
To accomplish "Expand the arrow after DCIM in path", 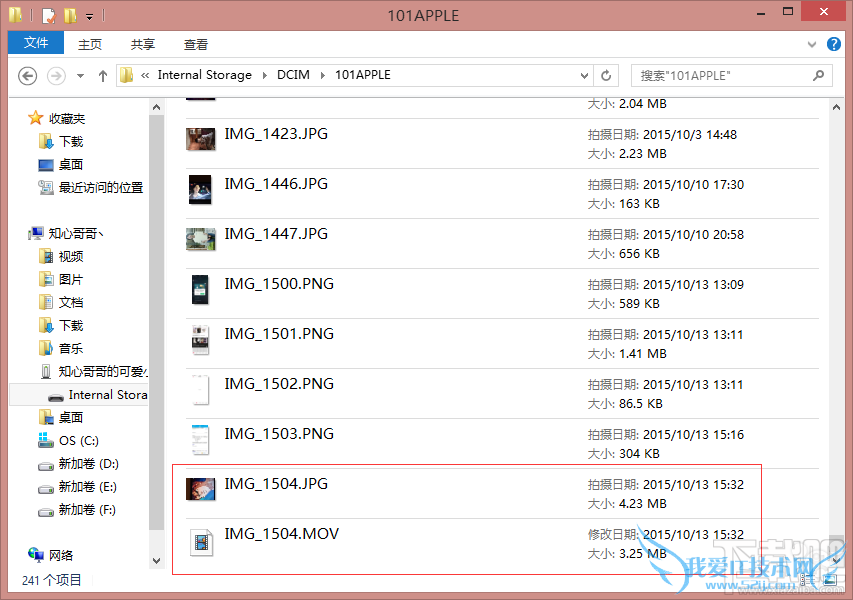I will 323,76.
